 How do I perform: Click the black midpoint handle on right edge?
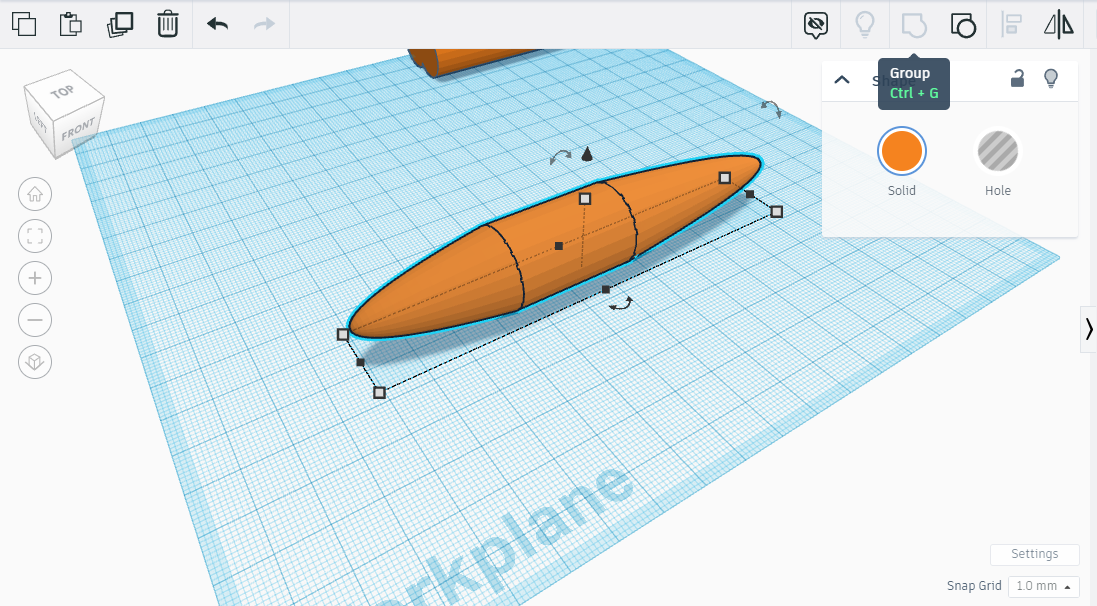coord(750,194)
